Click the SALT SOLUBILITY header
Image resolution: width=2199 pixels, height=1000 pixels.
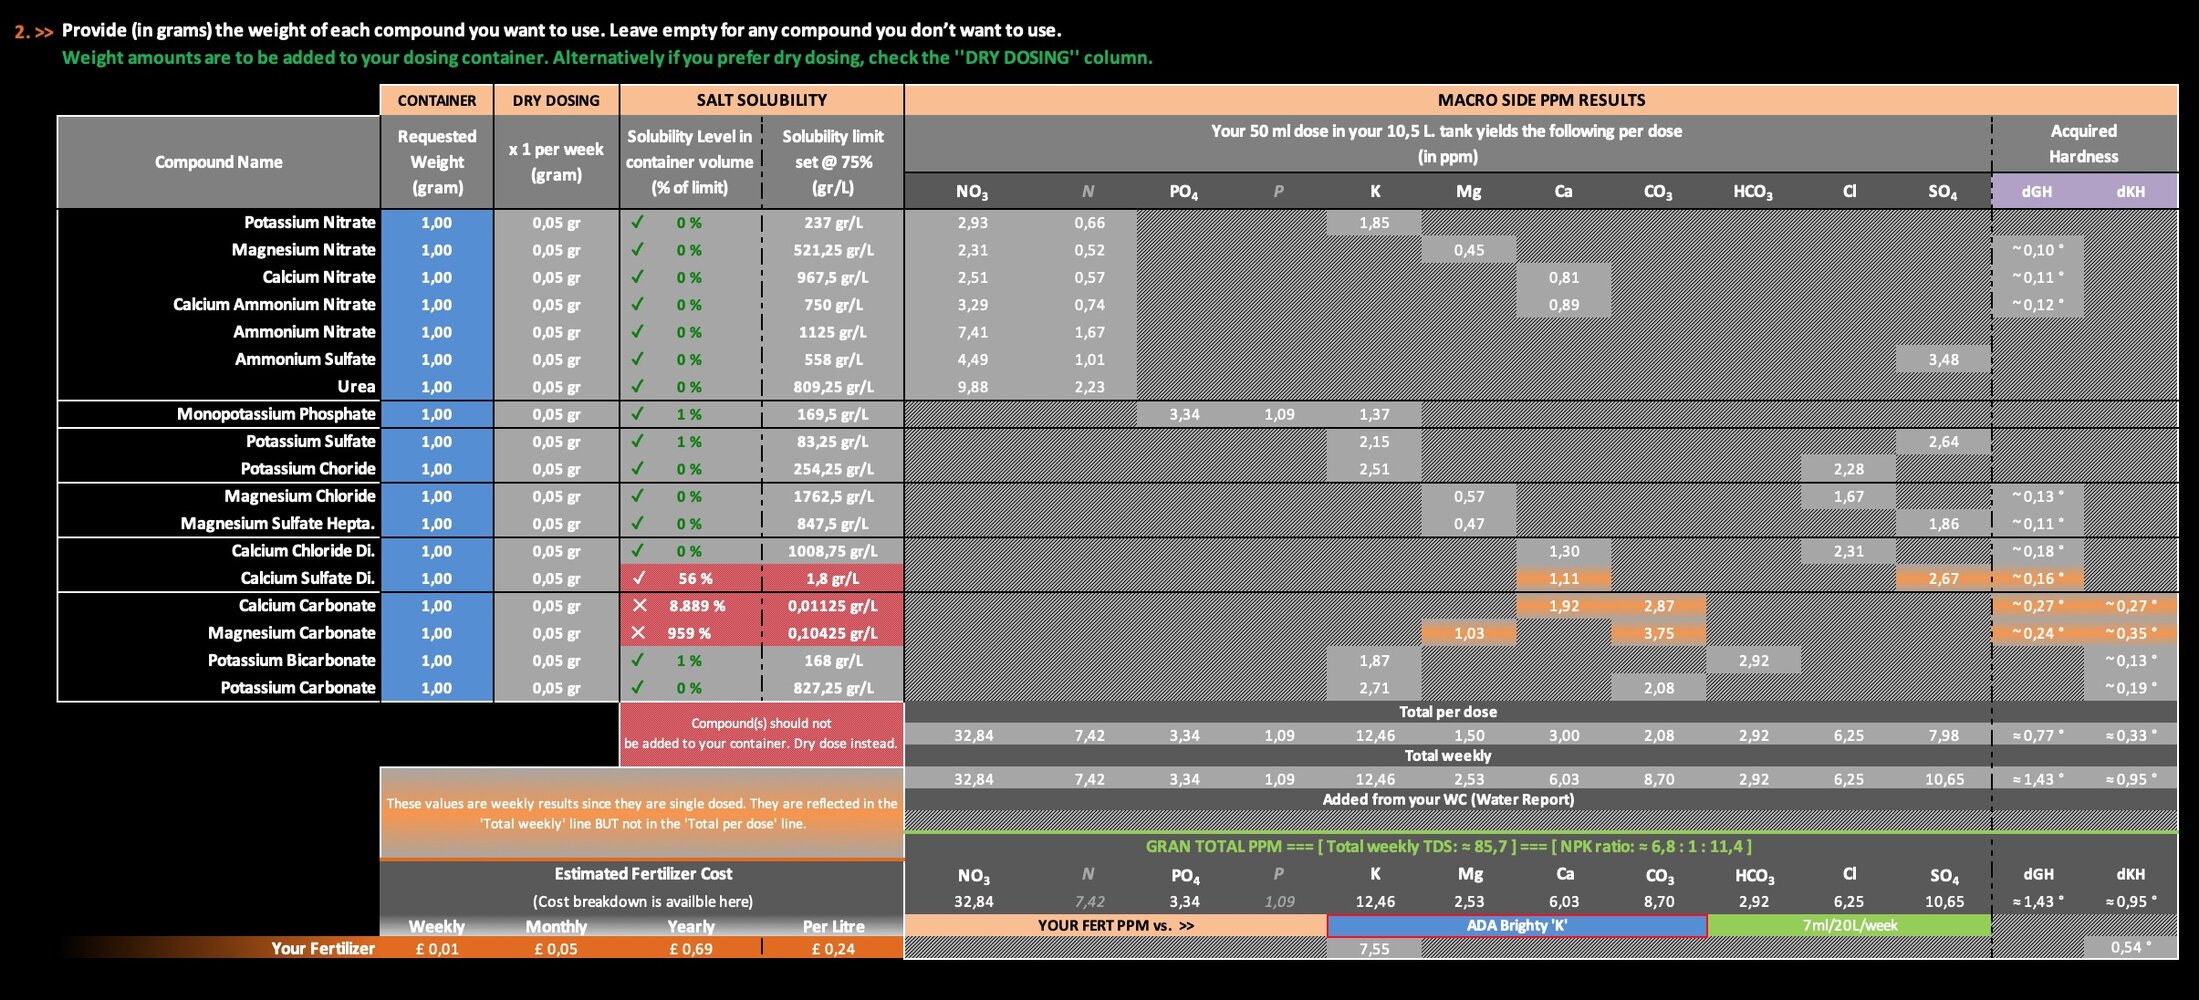[762, 100]
